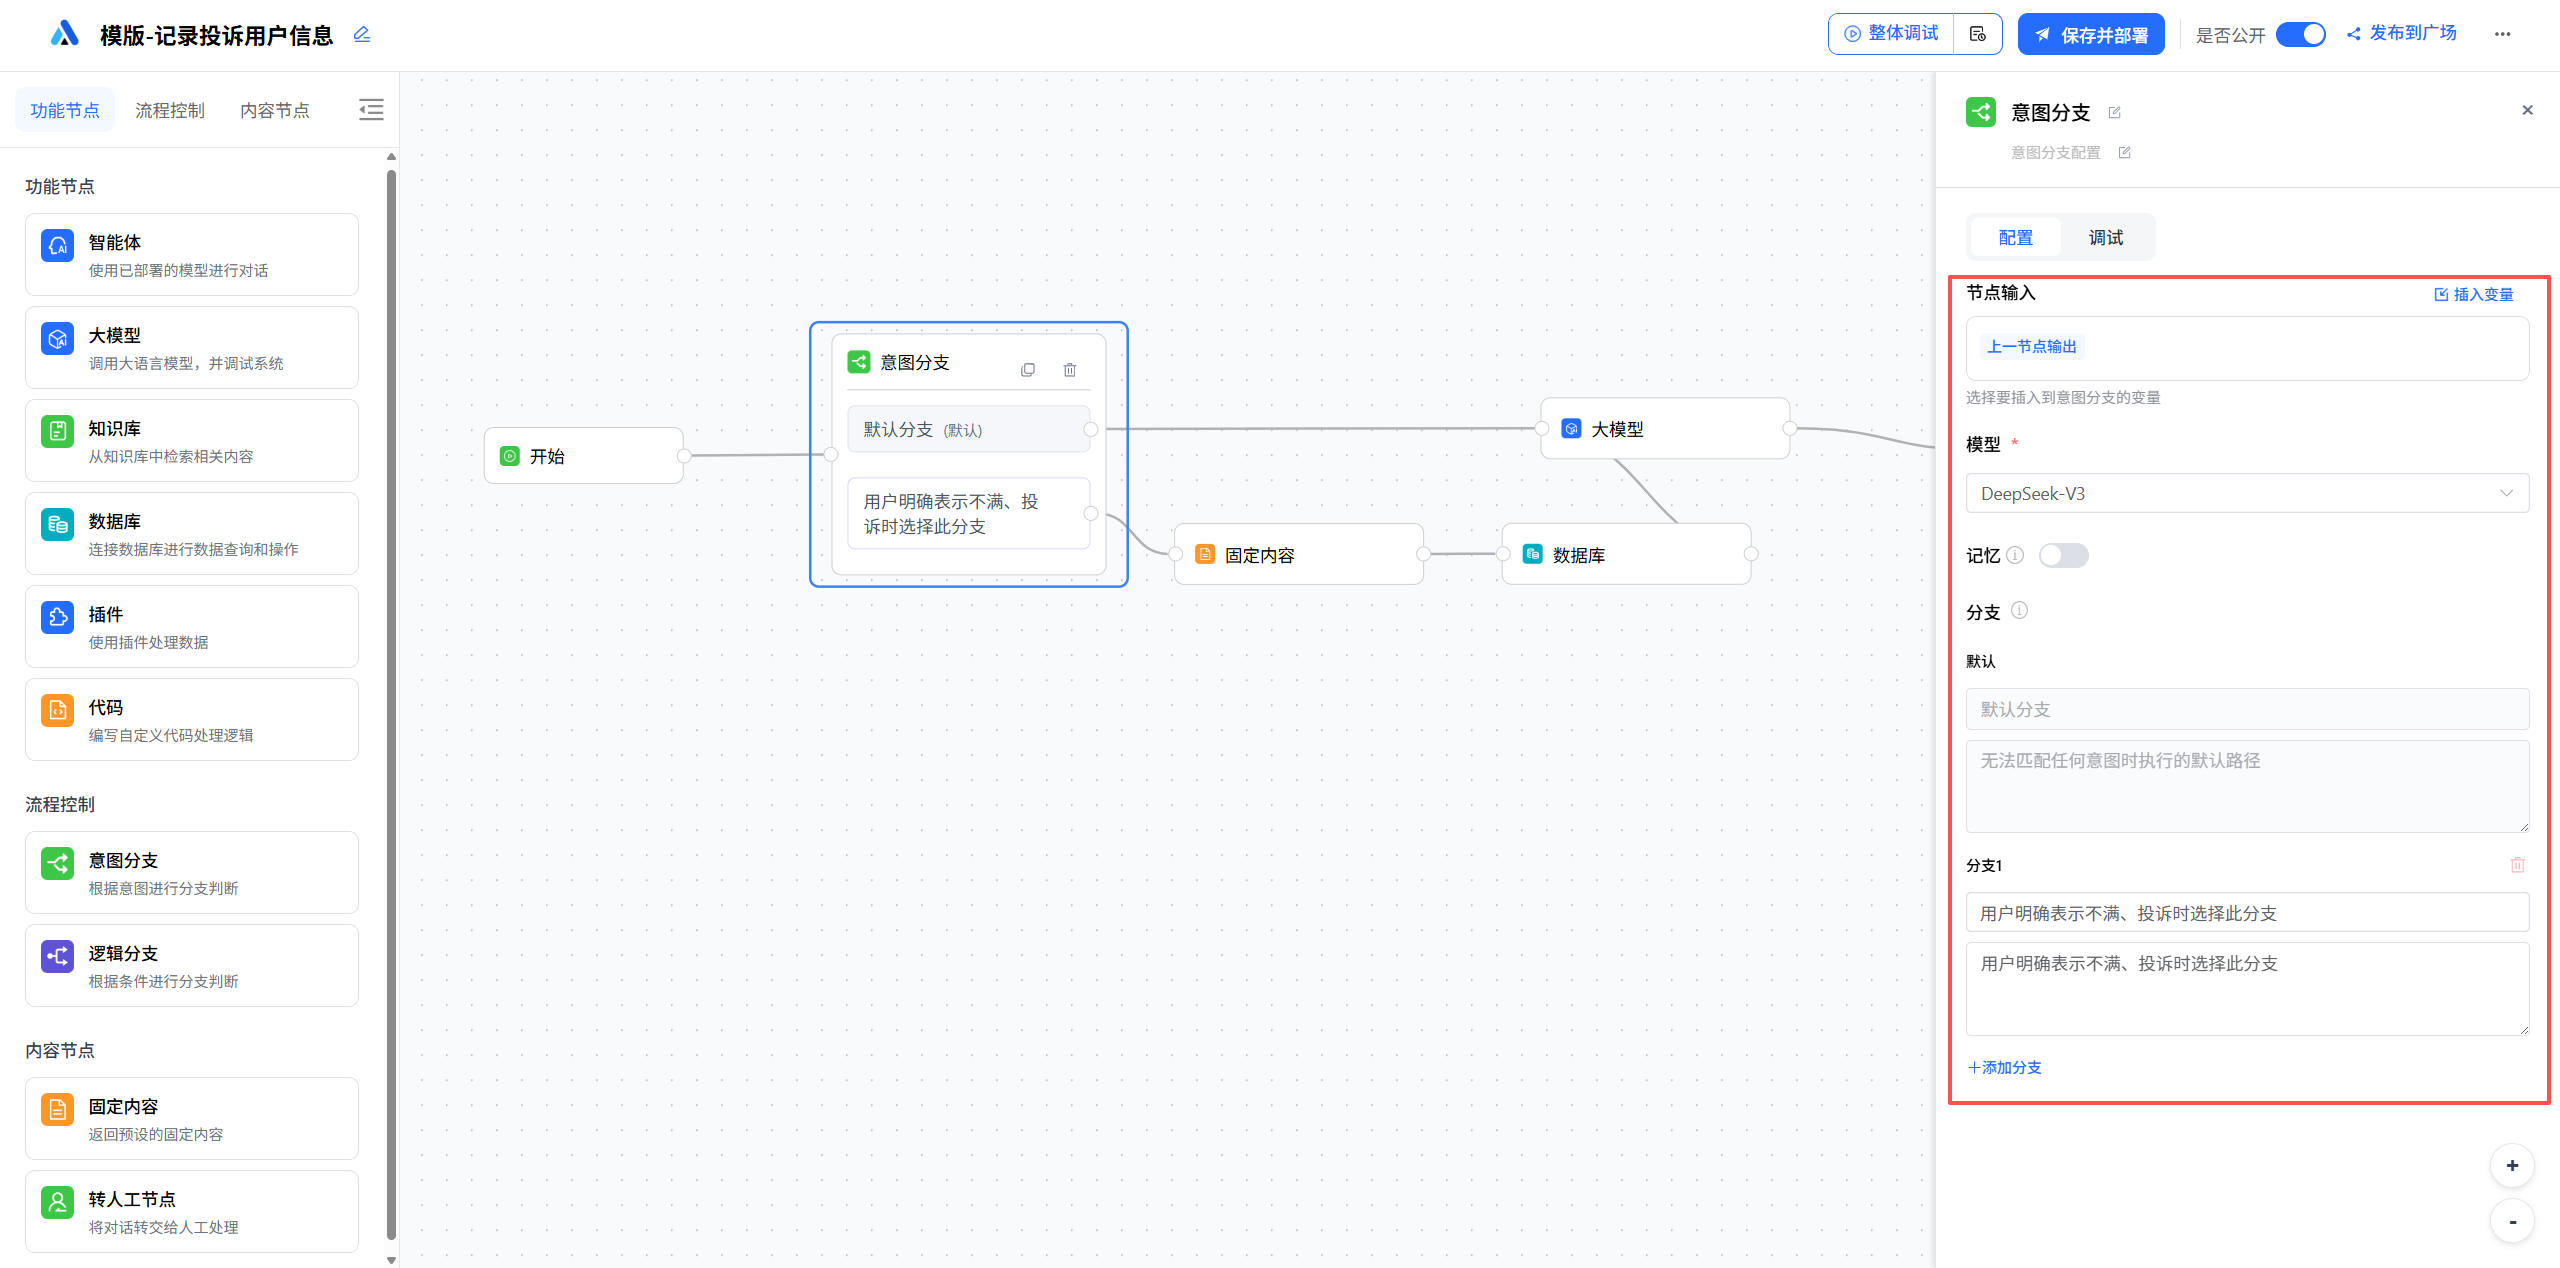
Task: Delete 分支1 using its red trash icon
Action: [x=2517, y=865]
